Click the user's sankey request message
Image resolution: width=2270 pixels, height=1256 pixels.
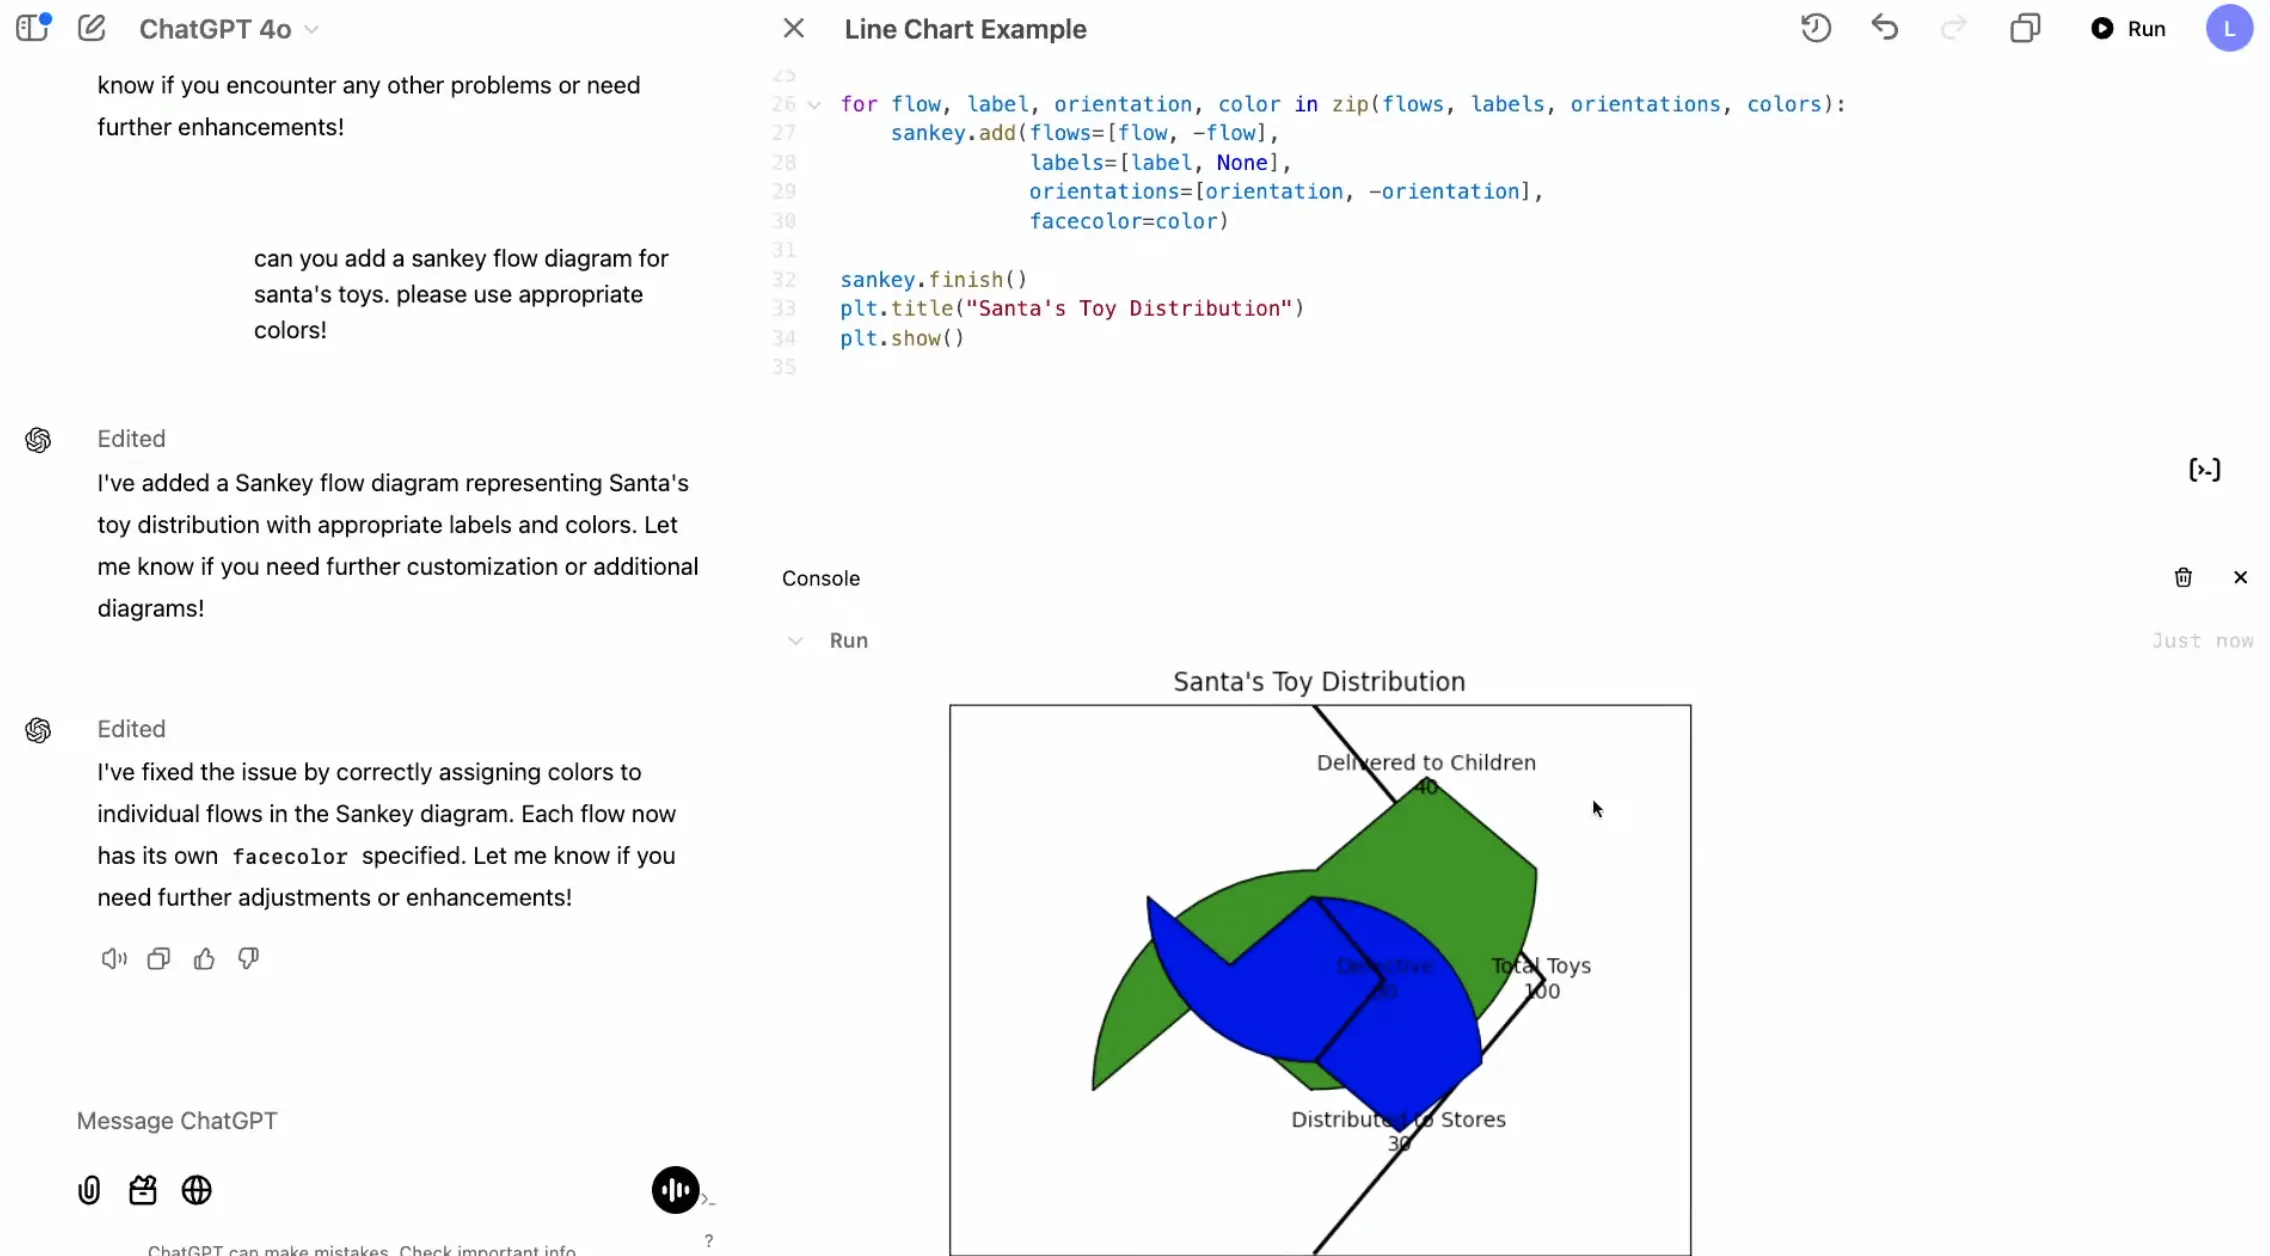click(461, 294)
